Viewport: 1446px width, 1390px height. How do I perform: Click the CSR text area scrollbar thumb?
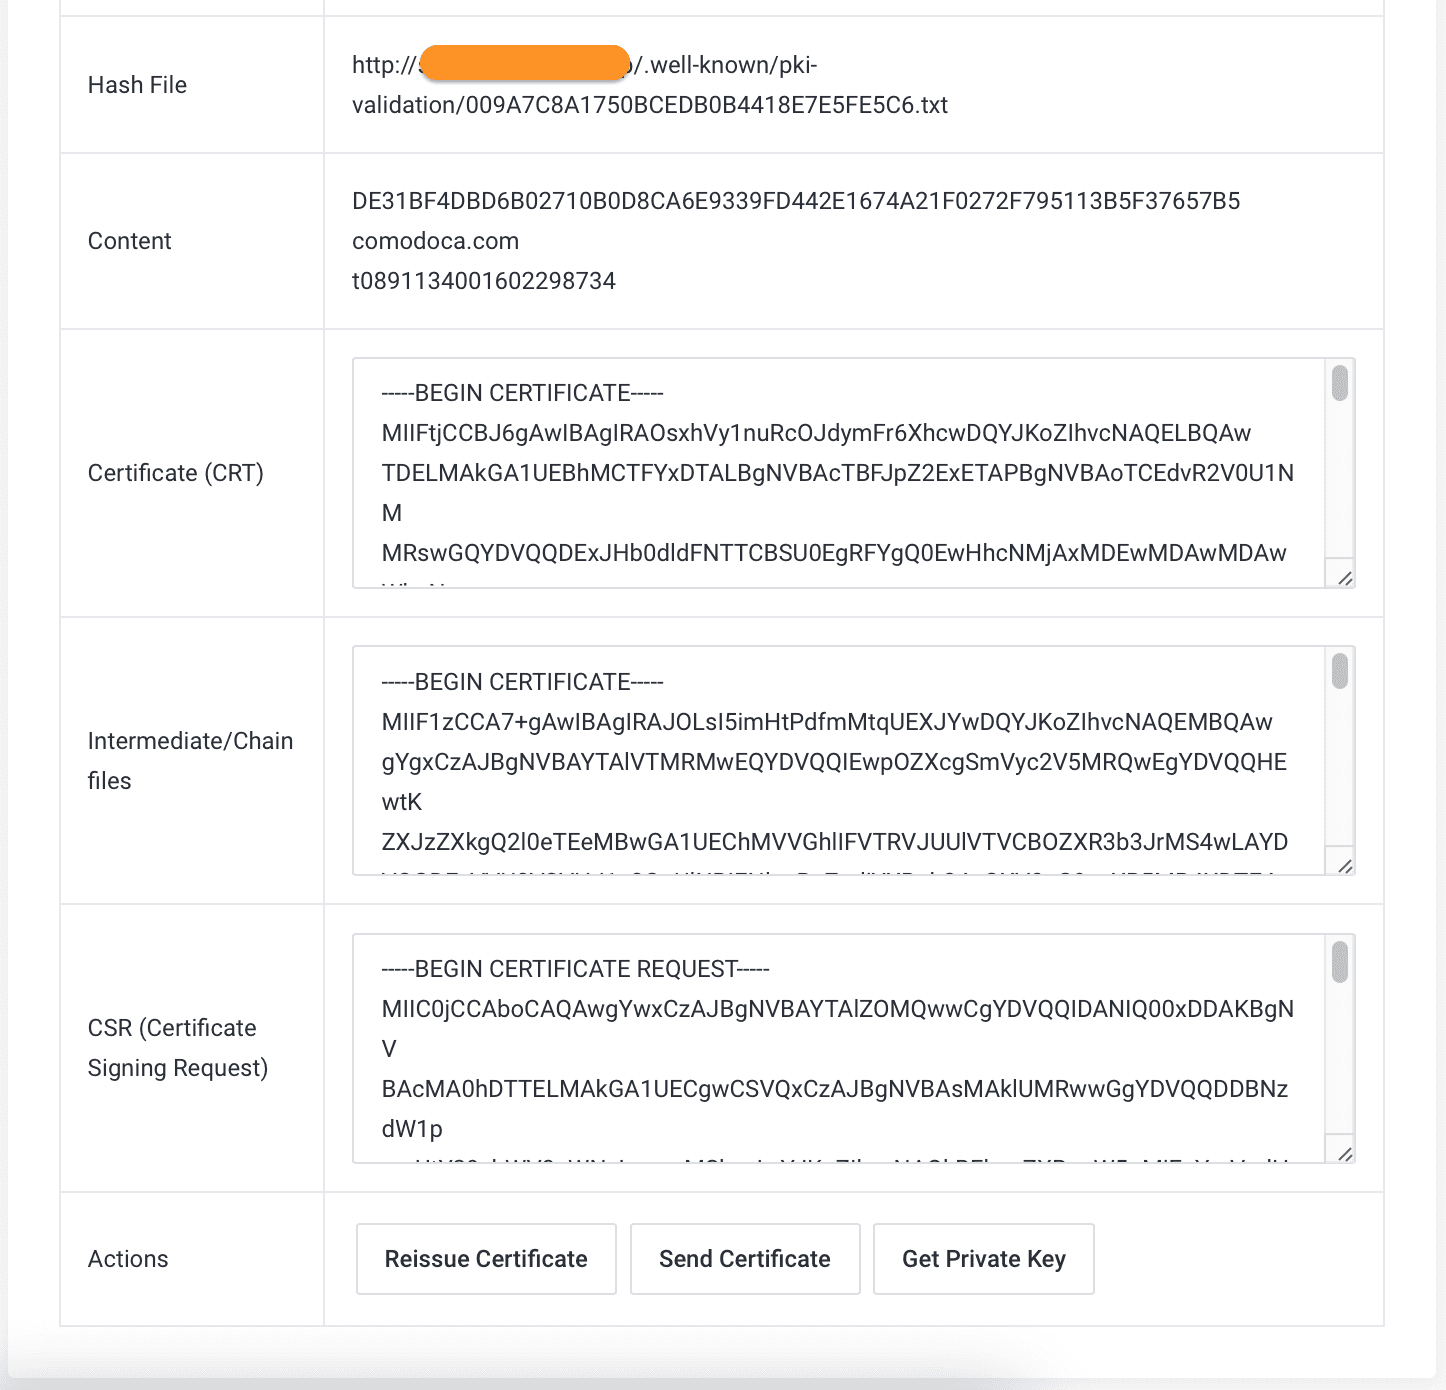(1340, 962)
